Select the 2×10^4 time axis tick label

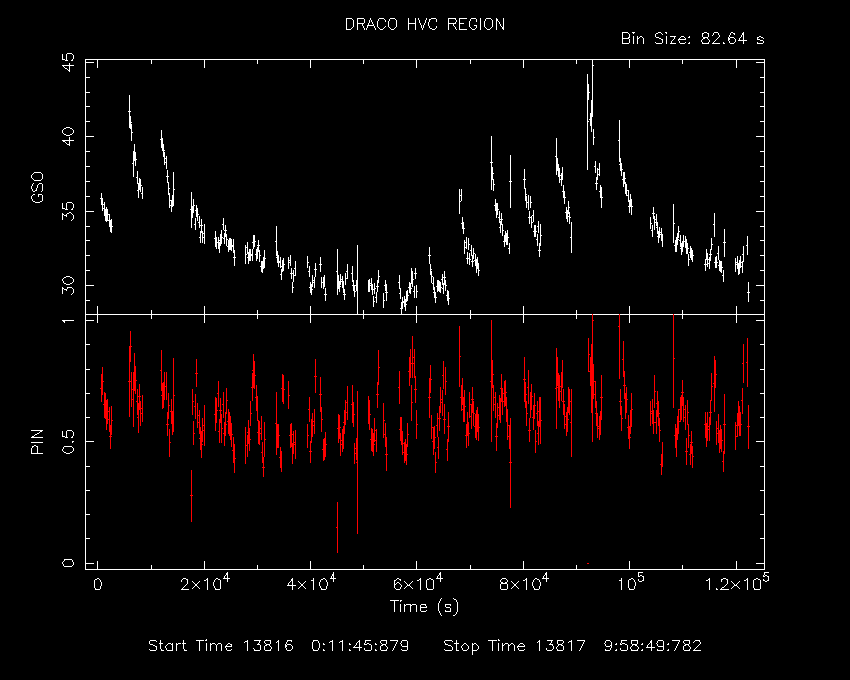(205, 583)
